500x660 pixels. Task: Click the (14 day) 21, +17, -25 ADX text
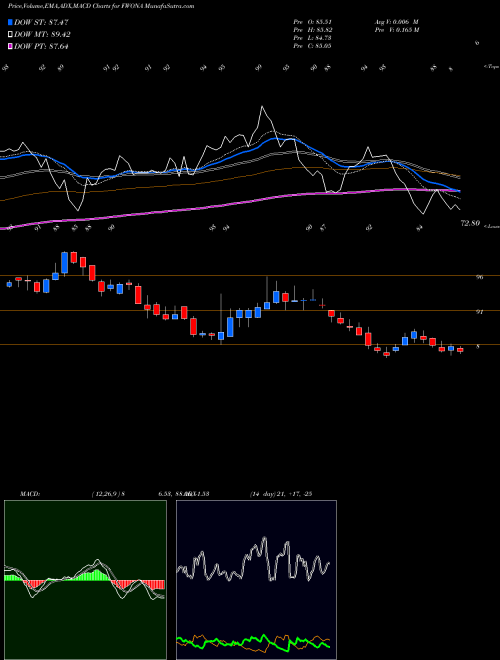(x=280, y=494)
